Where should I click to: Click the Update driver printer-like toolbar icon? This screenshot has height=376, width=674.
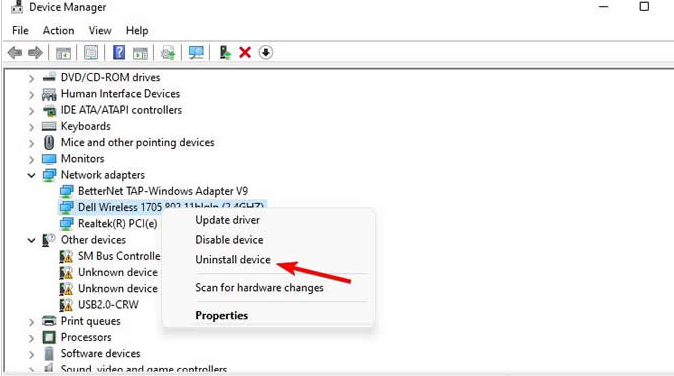pyautogui.click(x=168, y=53)
